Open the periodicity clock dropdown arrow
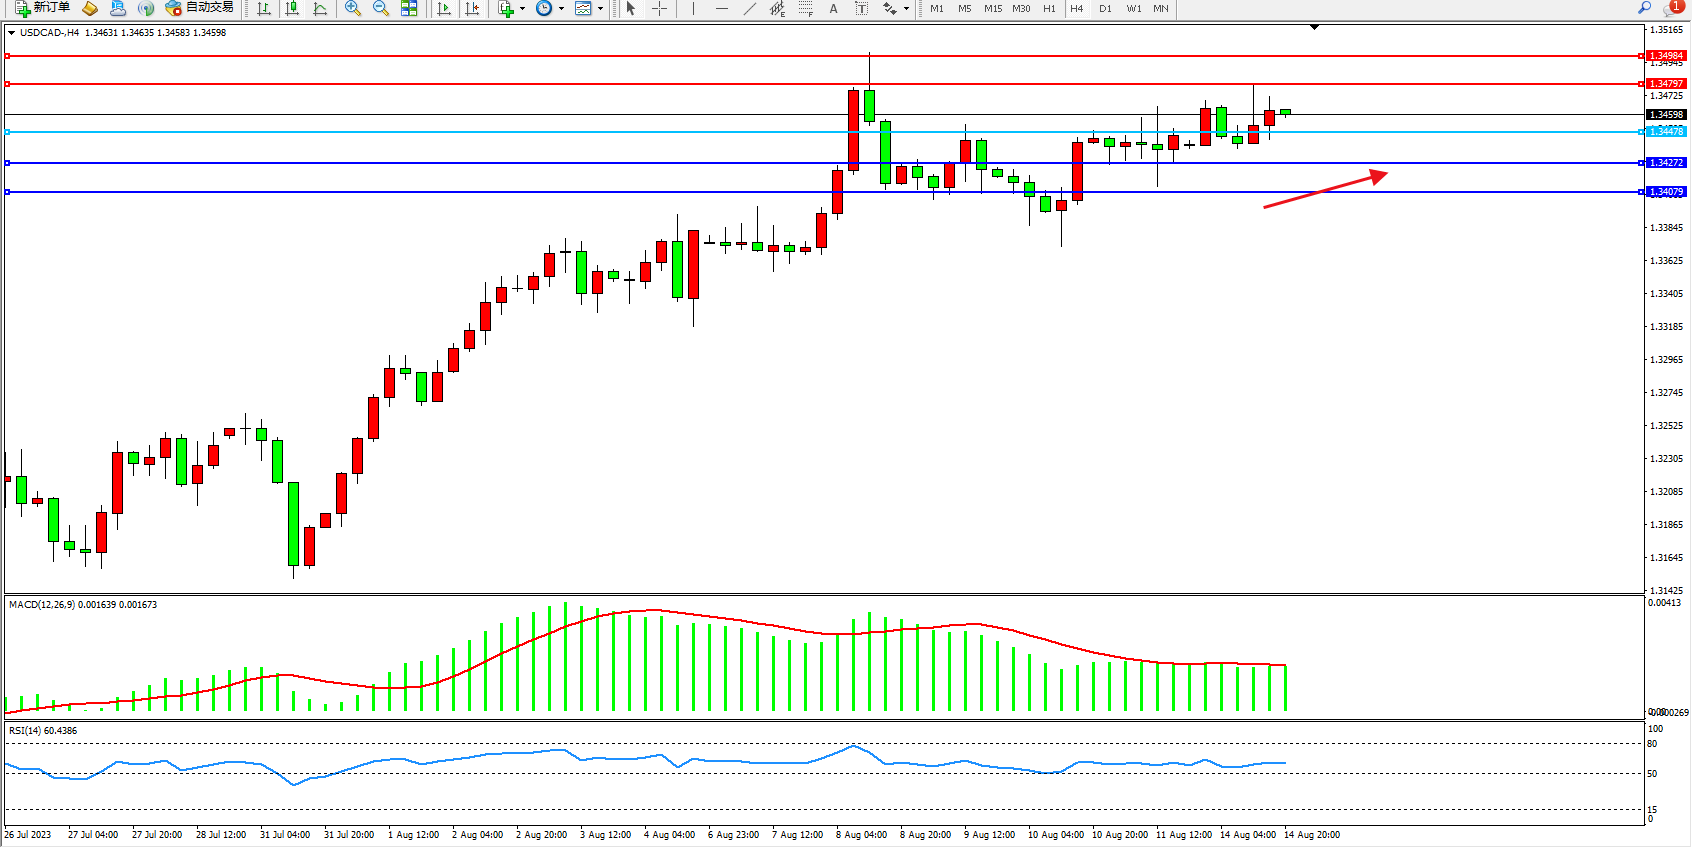The image size is (1692, 848). click(561, 9)
